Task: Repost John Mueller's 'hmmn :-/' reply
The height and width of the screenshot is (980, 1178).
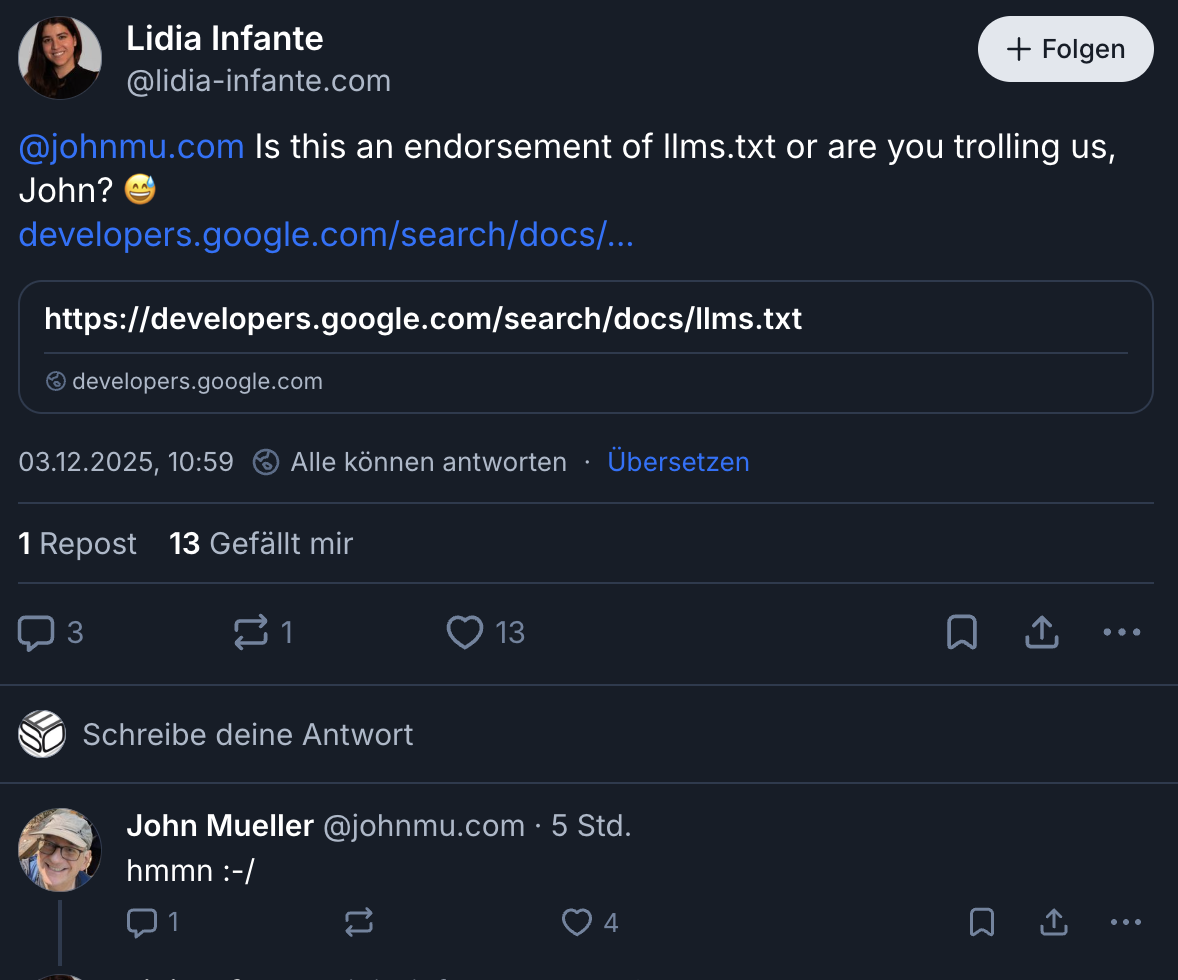Action: pyautogui.click(x=359, y=922)
